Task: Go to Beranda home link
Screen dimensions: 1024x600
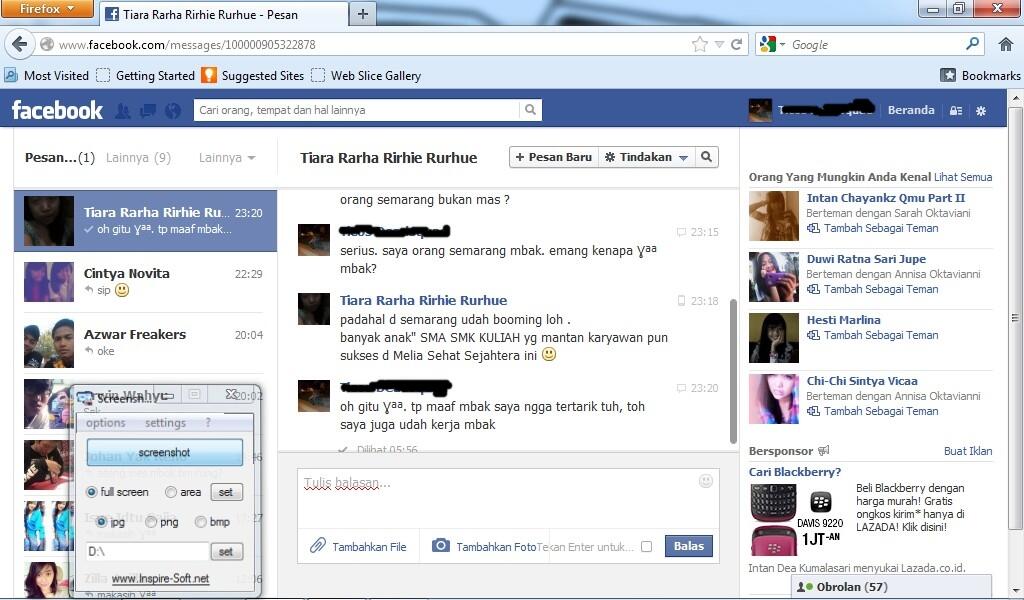Action: pos(911,110)
